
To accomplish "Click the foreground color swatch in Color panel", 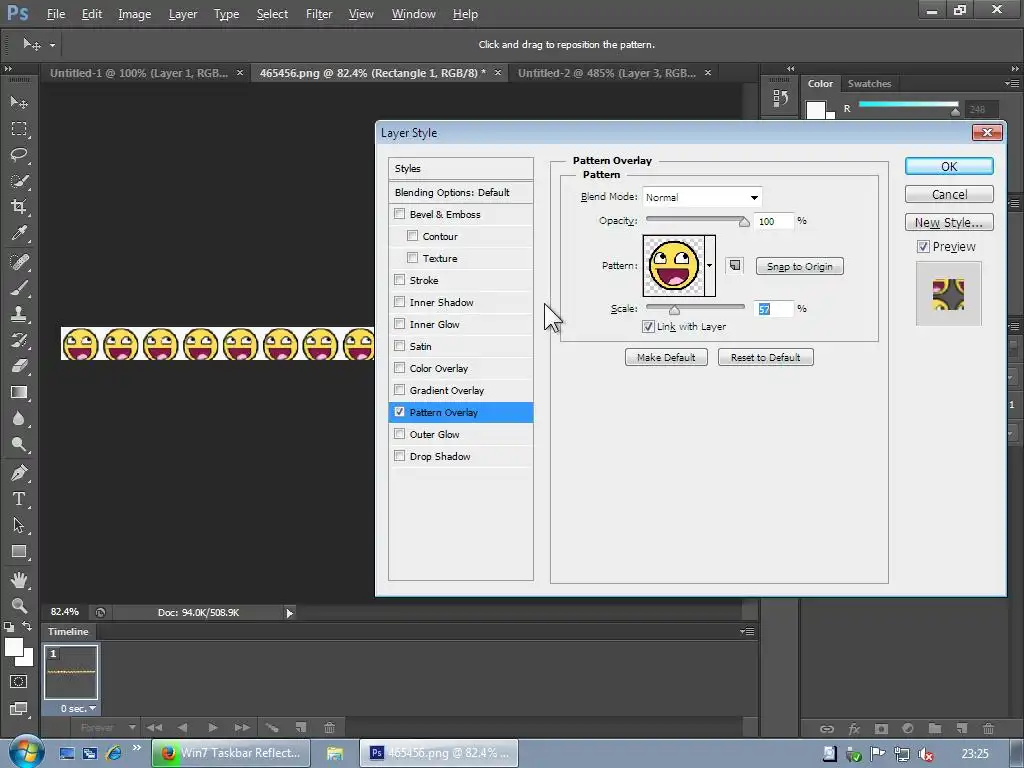I will tap(816, 110).
